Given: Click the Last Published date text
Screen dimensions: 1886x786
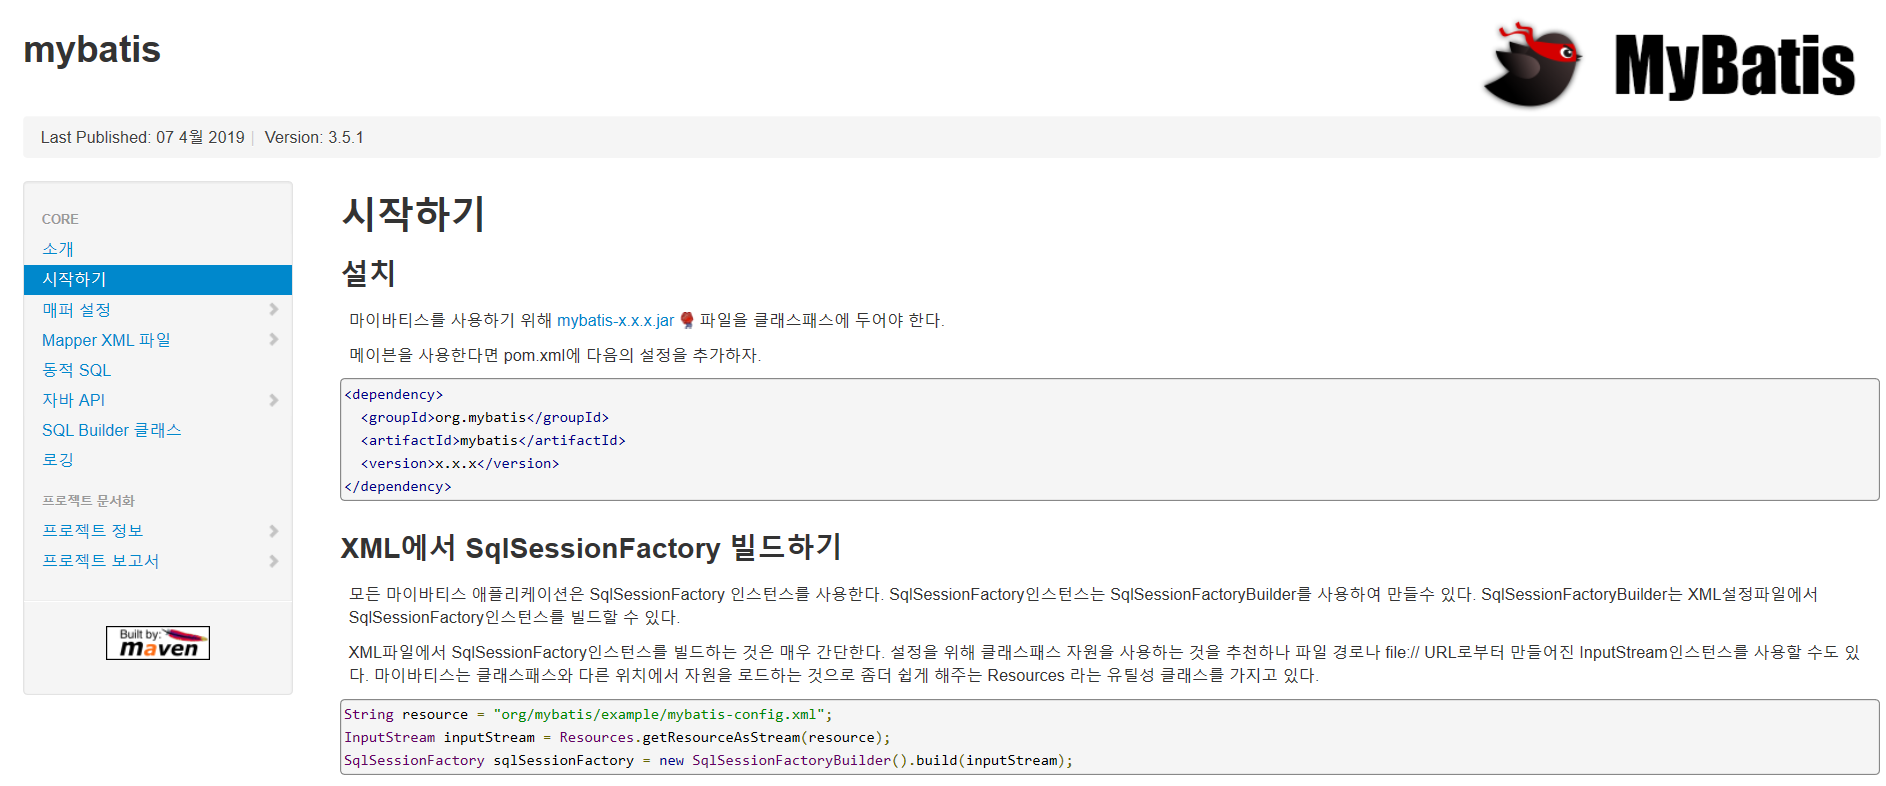Looking at the screenshot, I should tap(143, 137).
